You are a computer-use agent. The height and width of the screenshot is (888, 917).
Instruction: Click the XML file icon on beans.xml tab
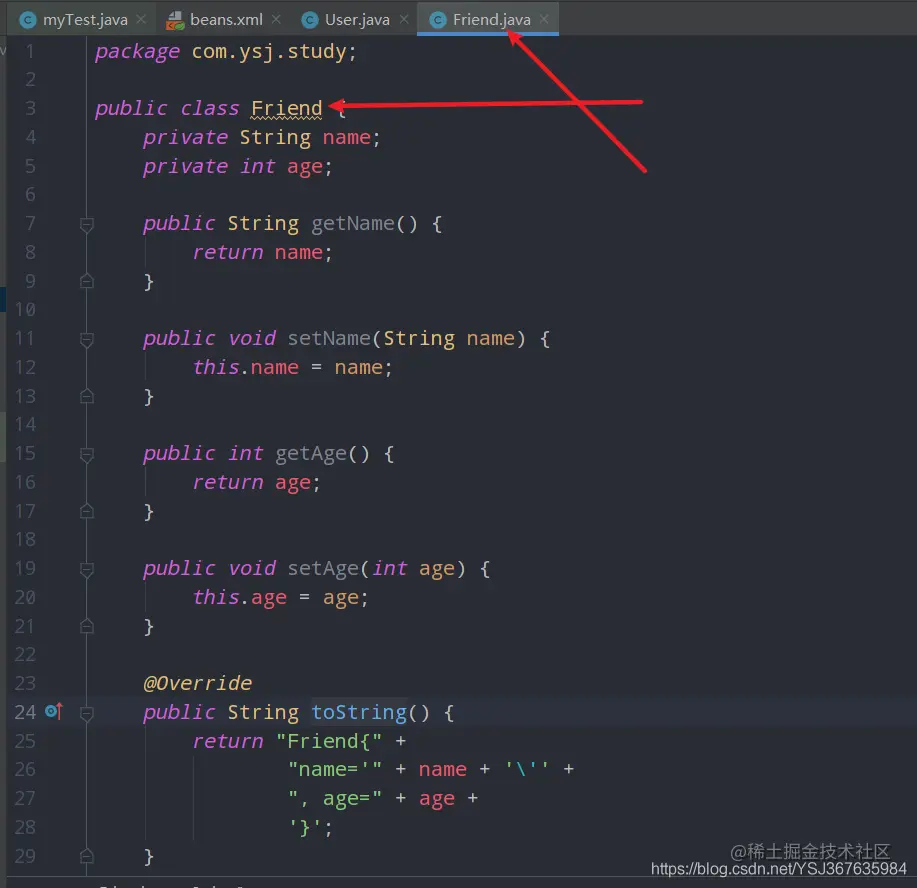(x=174, y=20)
